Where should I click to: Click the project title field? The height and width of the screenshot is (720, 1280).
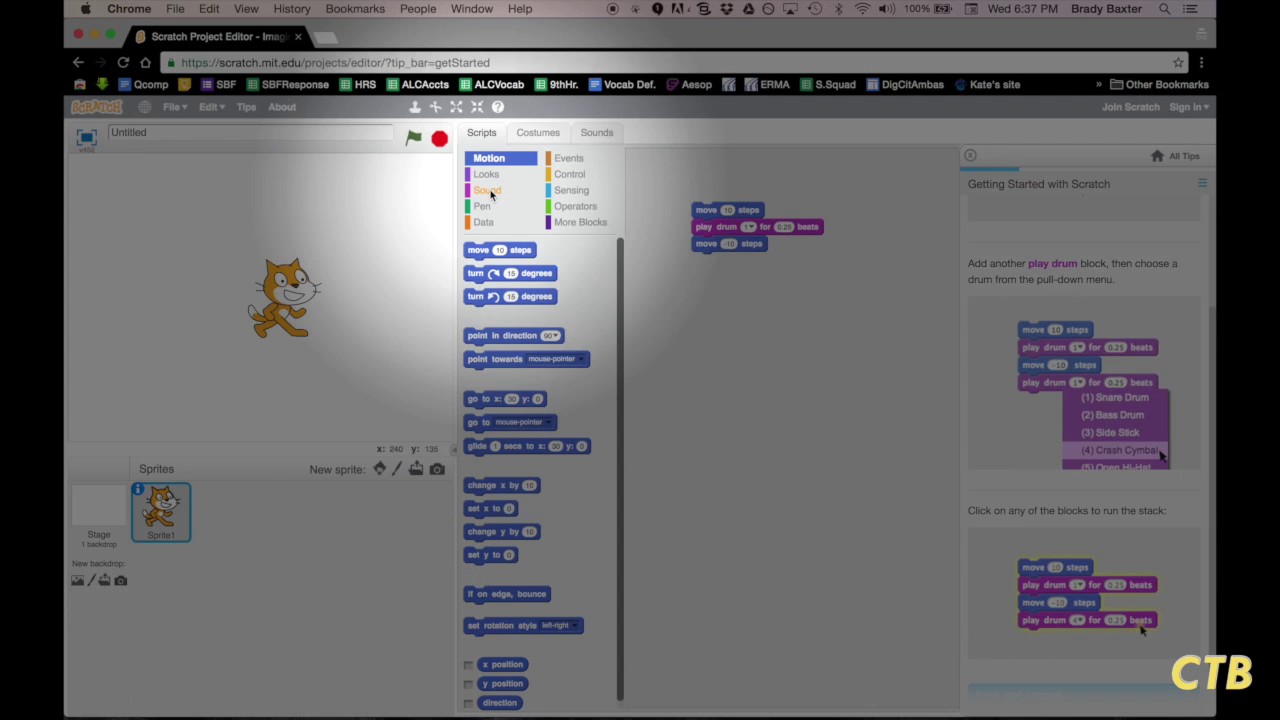click(x=250, y=132)
